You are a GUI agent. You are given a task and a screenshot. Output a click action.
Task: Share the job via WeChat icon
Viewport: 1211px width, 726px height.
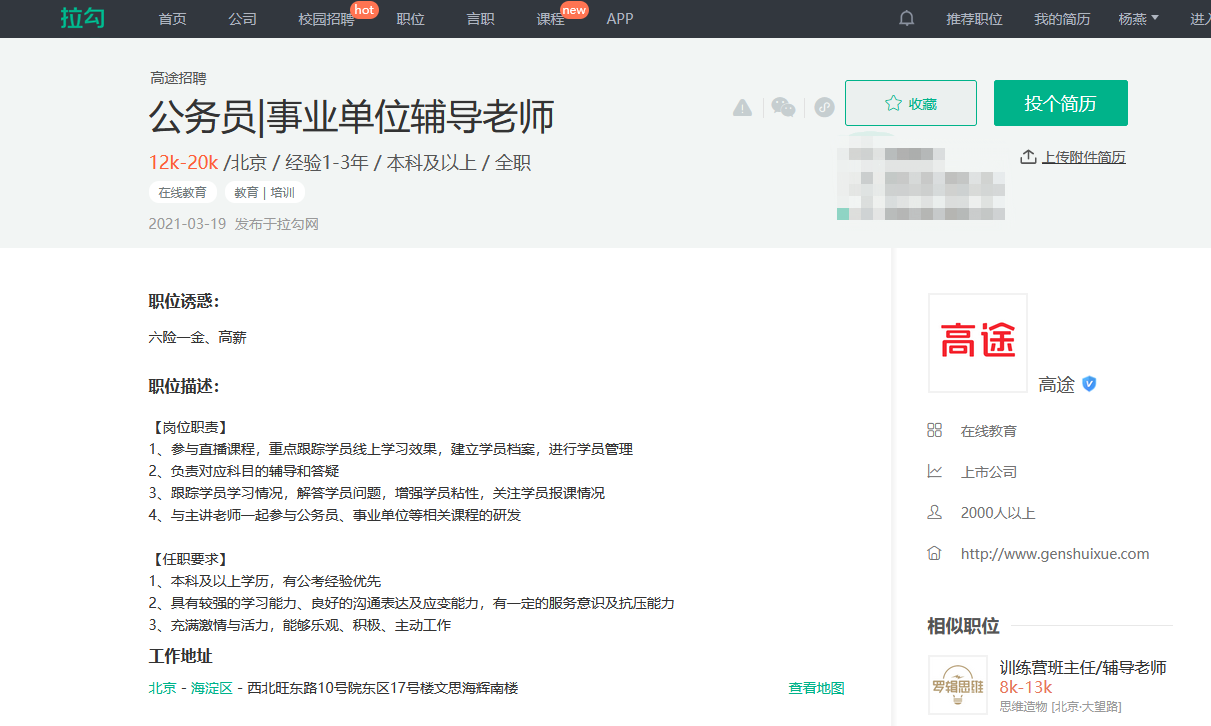pos(783,107)
